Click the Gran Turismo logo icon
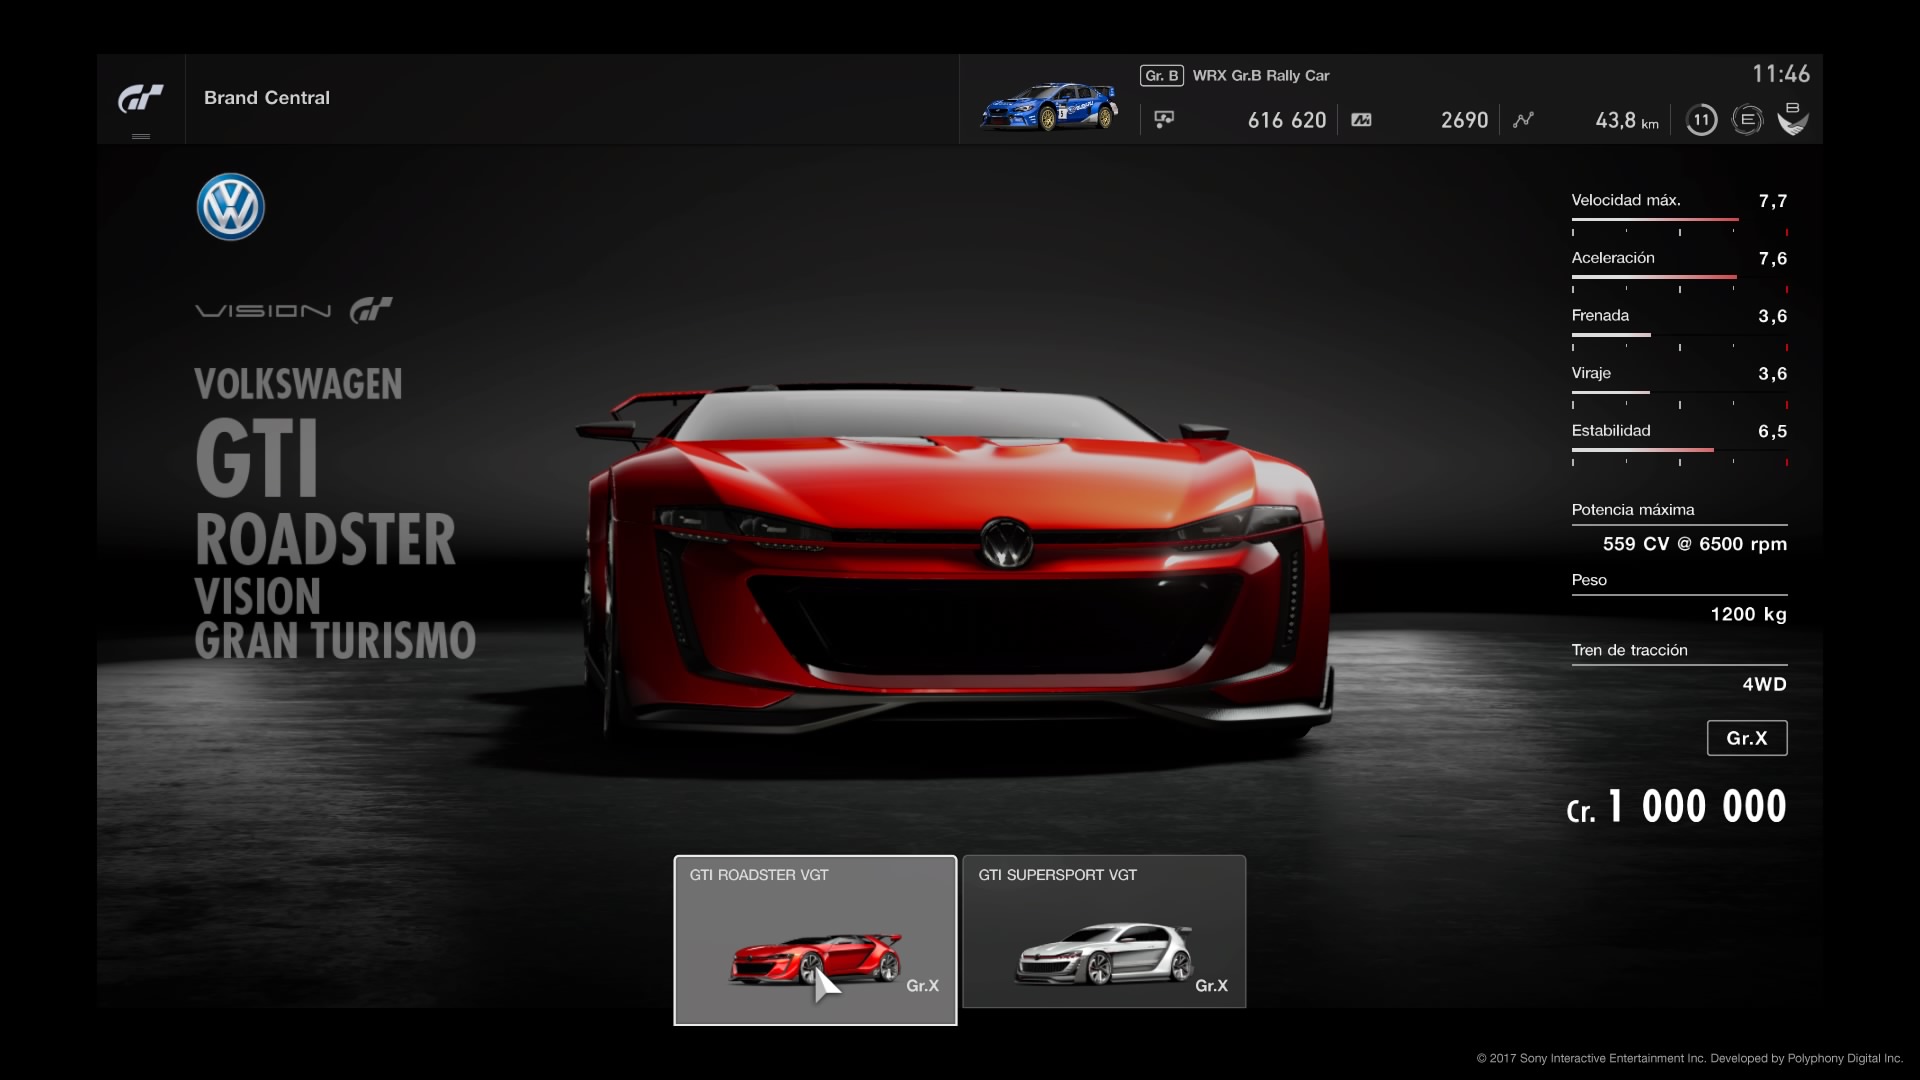This screenshot has height=1080, width=1920. coord(141,98)
